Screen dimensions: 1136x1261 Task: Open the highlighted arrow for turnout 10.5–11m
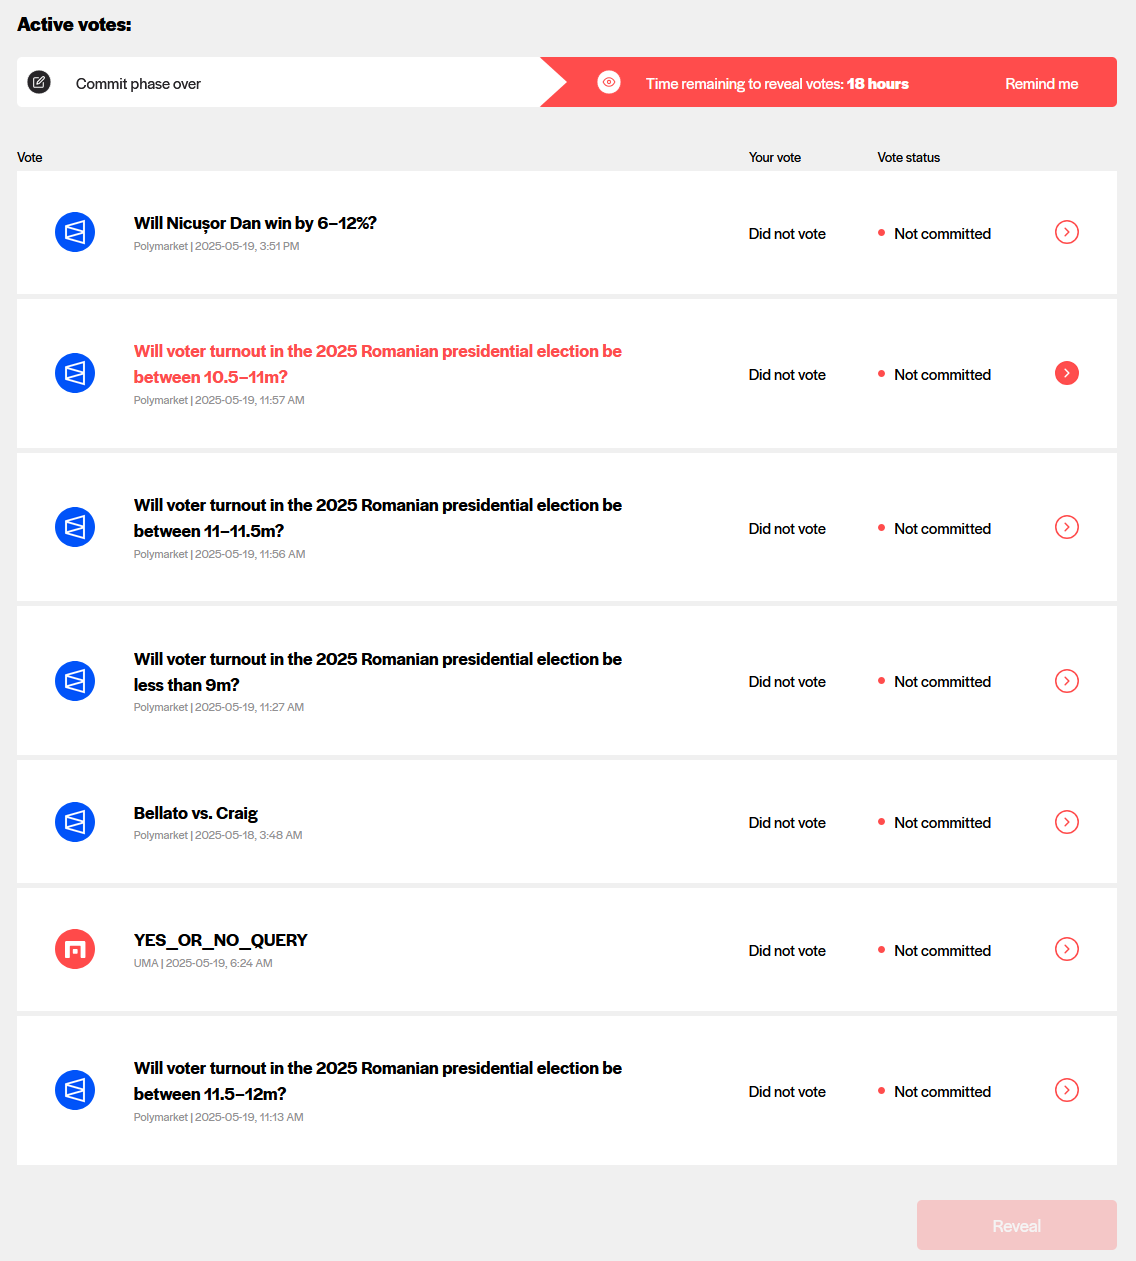(1067, 373)
